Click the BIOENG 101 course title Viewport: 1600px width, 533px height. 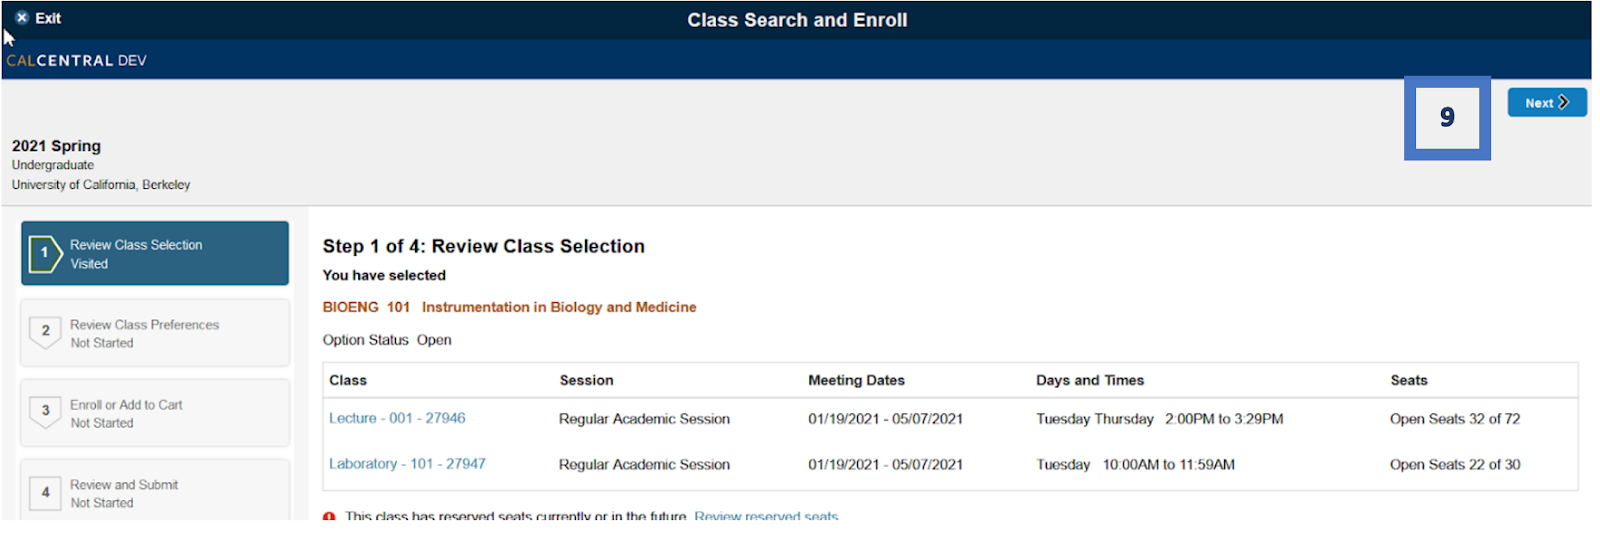[x=509, y=307]
